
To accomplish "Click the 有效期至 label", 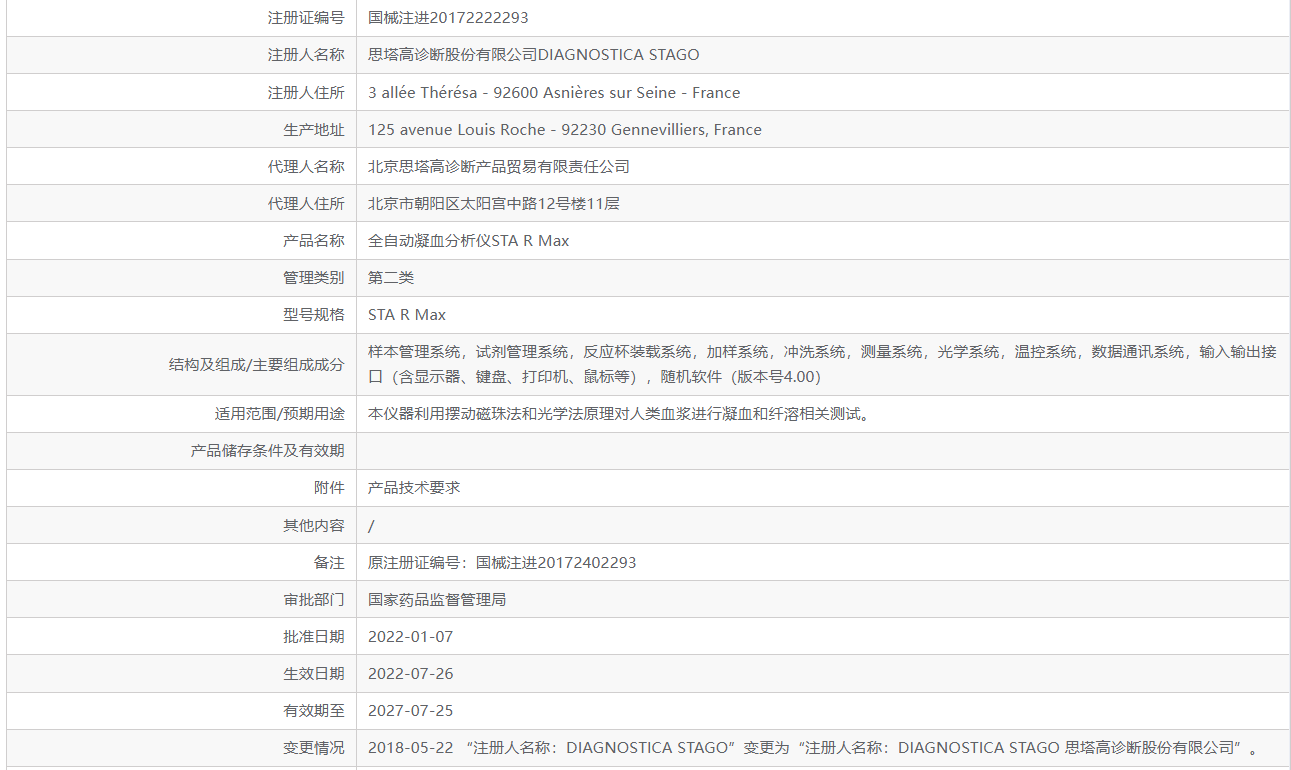I will pos(314,710).
